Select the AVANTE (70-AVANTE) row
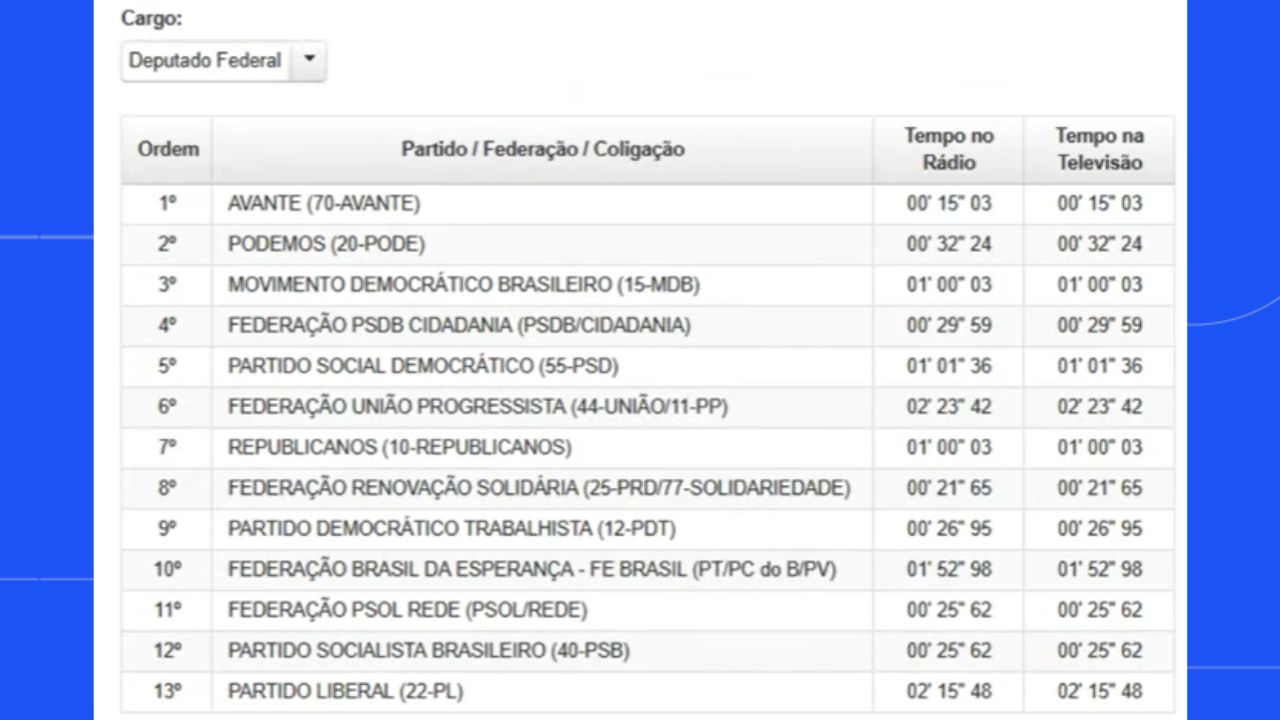Image resolution: width=1280 pixels, height=720 pixels. click(x=648, y=204)
